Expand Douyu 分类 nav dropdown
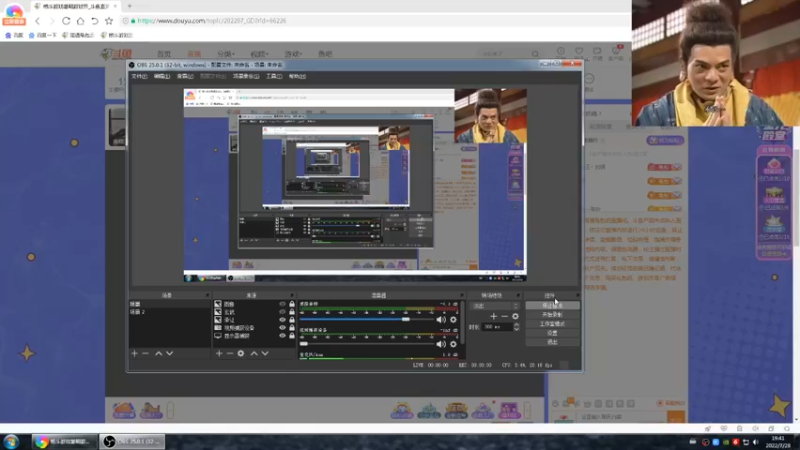The width and height of the screenshot is (800, 450). pyautogui.click(x=225, y=54)
